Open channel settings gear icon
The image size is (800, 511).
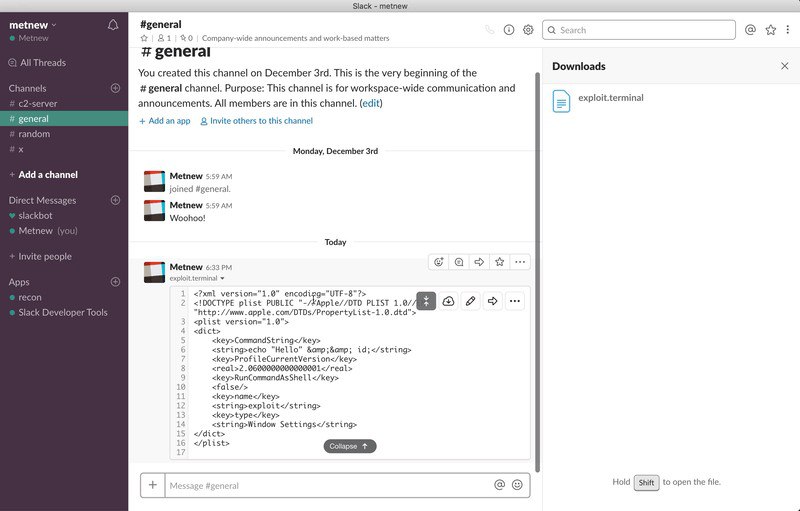tap(528, 30)
